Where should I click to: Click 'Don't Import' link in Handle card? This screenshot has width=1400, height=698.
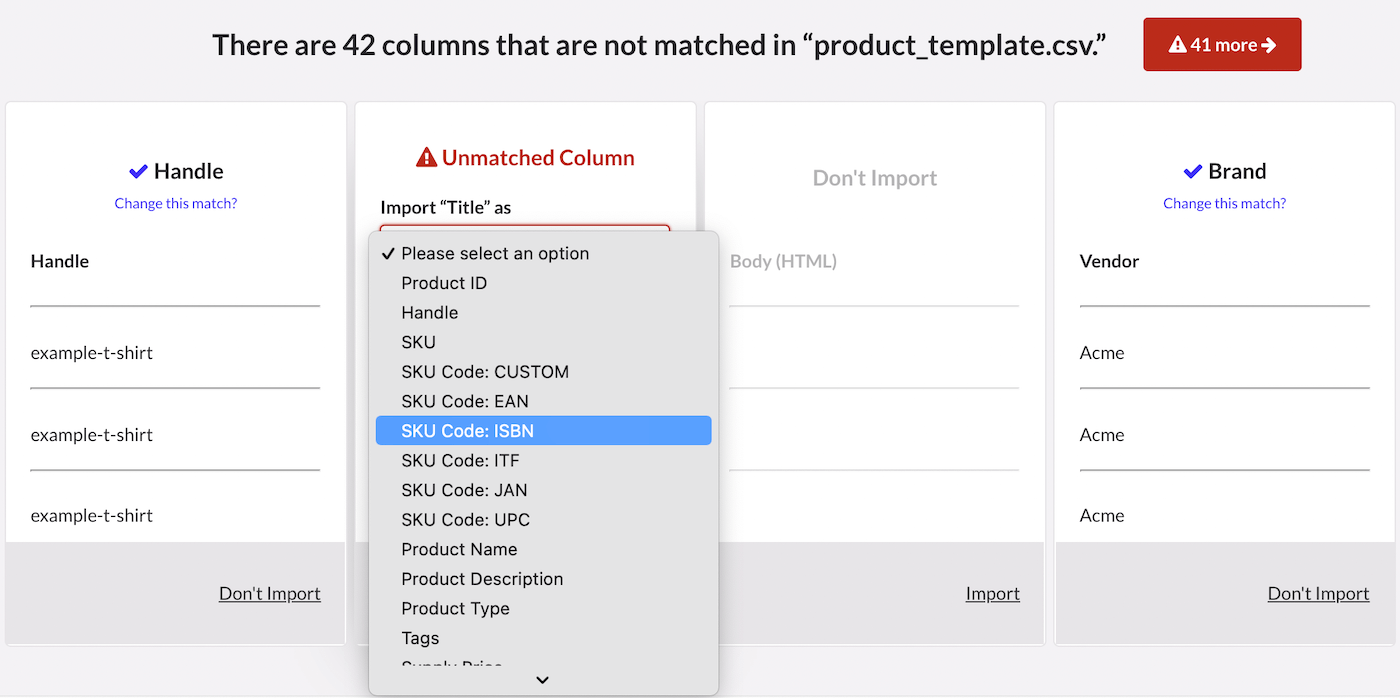point(270,594)
